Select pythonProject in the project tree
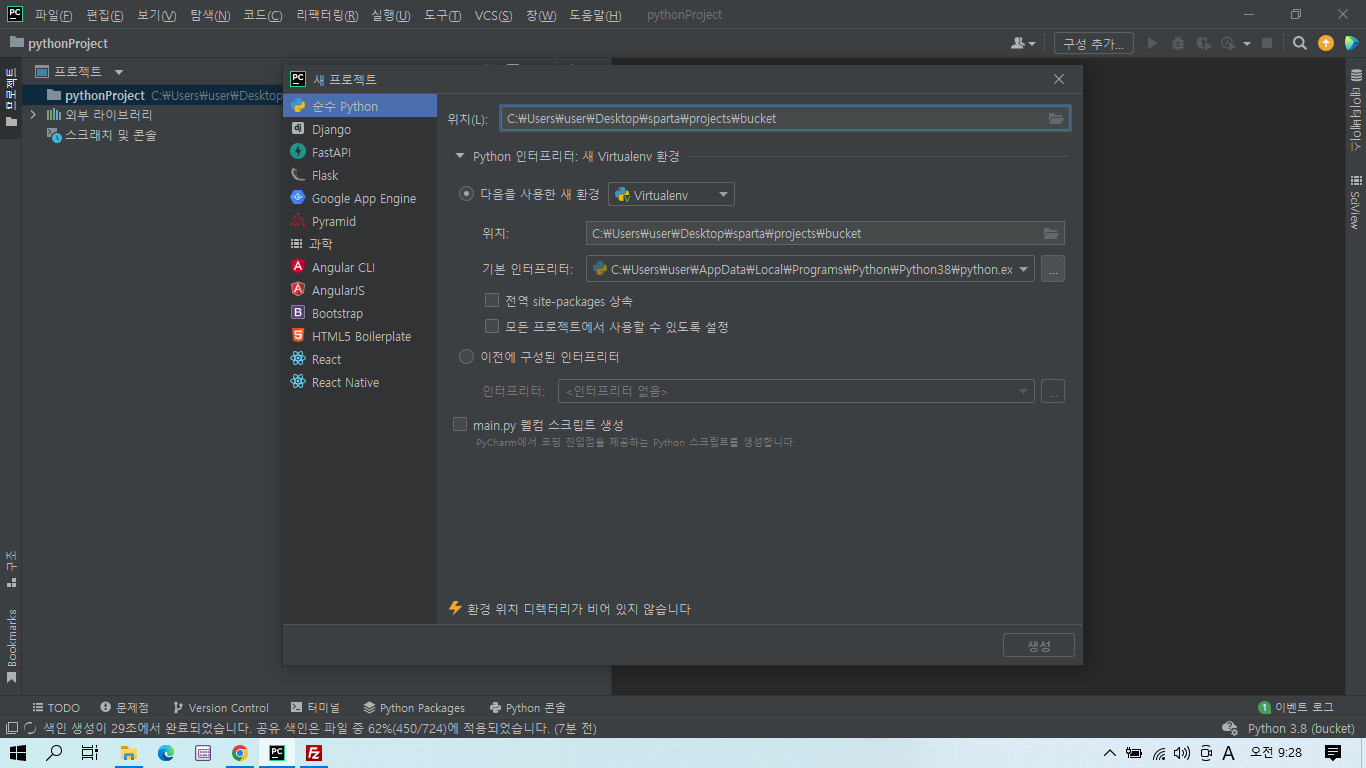Viewport: 1366px width, 768px height. click(105, 95)
